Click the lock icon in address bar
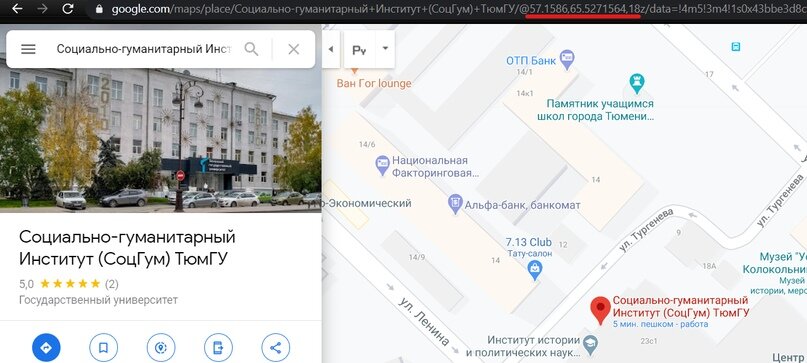The image size is (807, 363). (99, 9)
